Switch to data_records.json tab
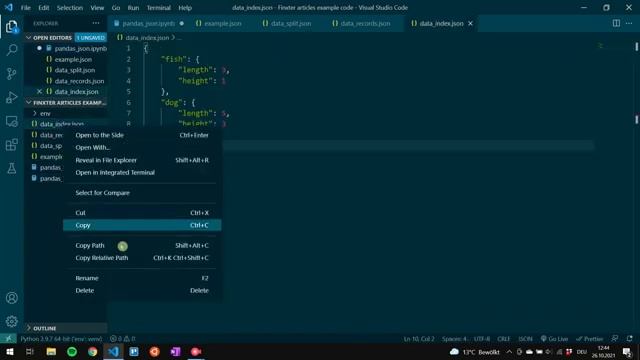 click(365, 23)
